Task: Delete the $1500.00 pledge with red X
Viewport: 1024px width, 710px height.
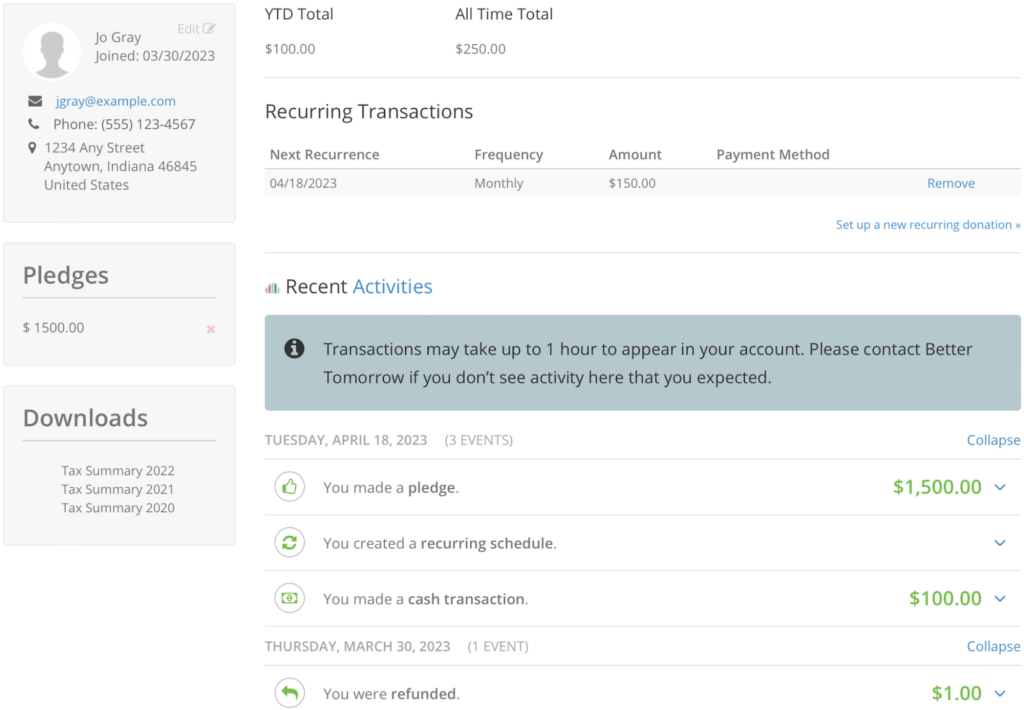Action: 210,329
